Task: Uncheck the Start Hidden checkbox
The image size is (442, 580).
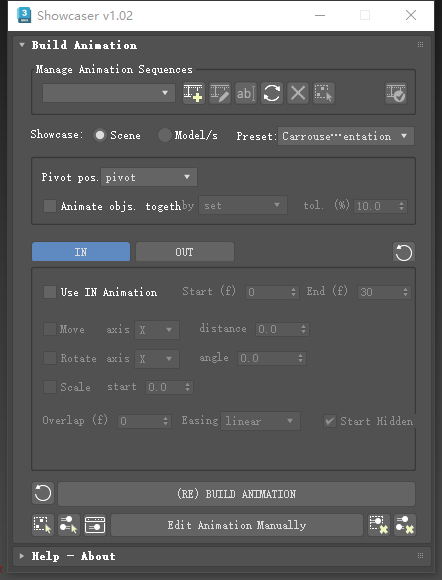Action: [330, 421]
